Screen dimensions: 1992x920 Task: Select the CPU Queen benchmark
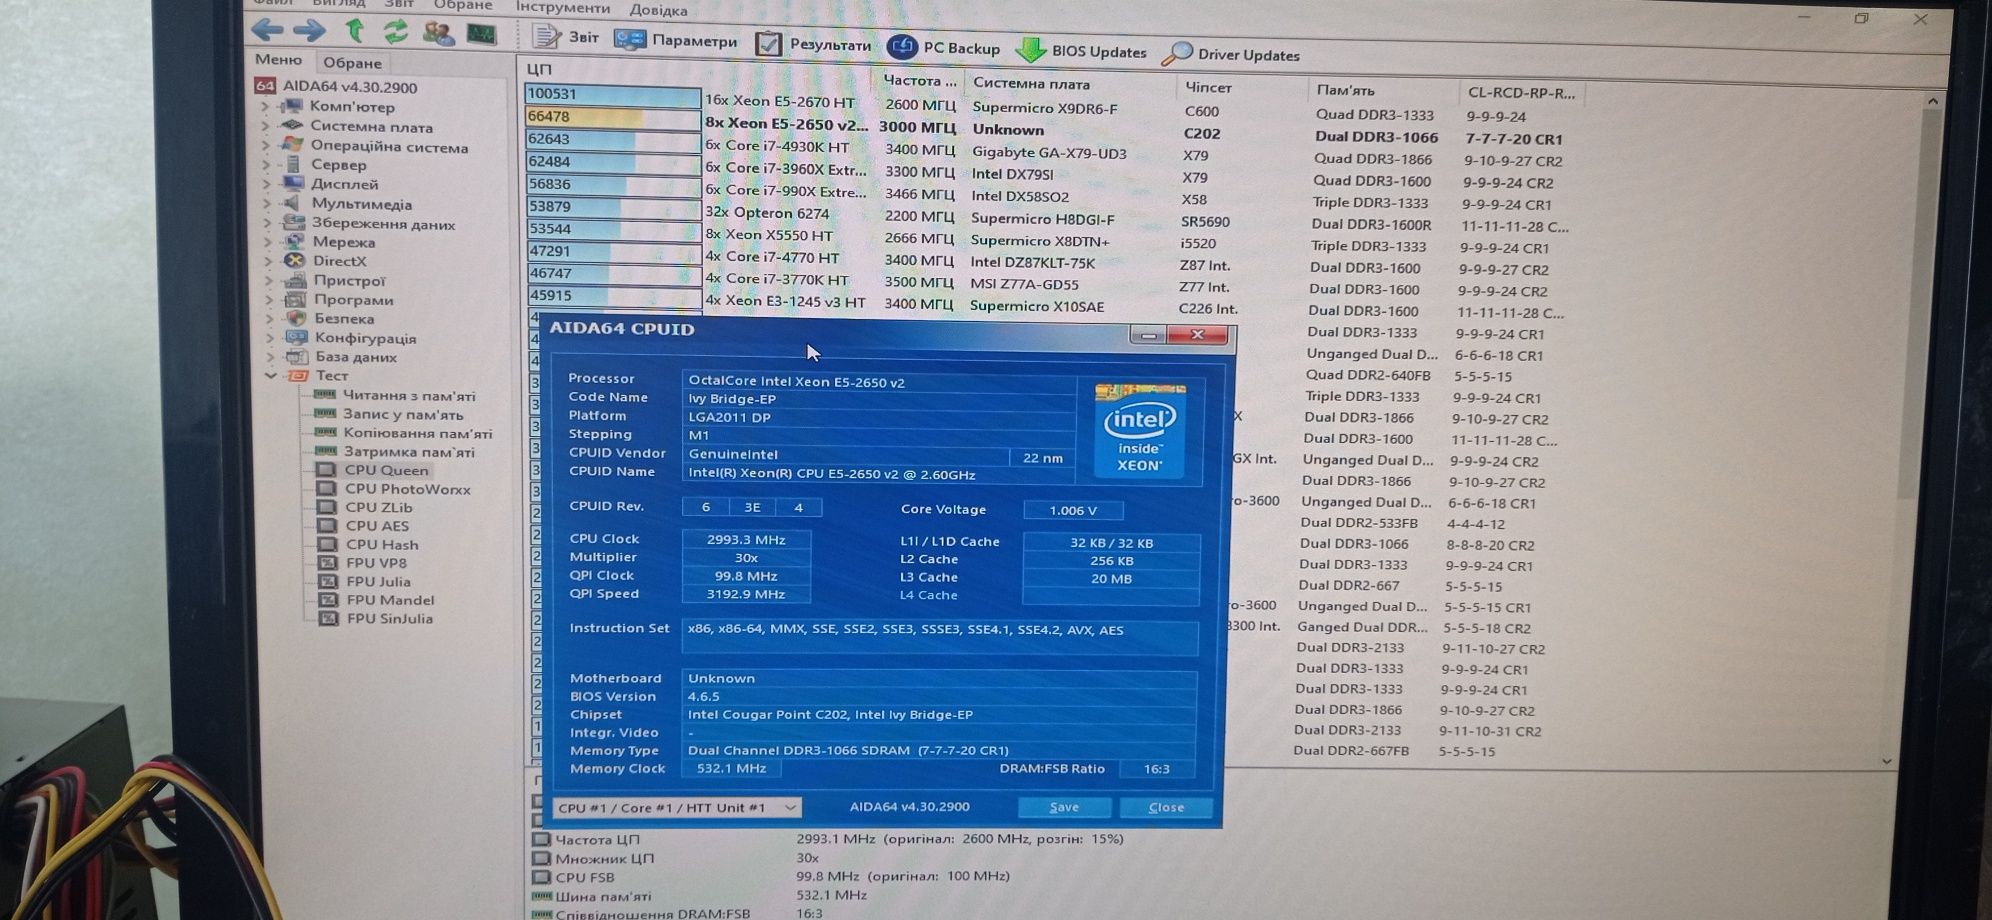click(x=387, y=470)
